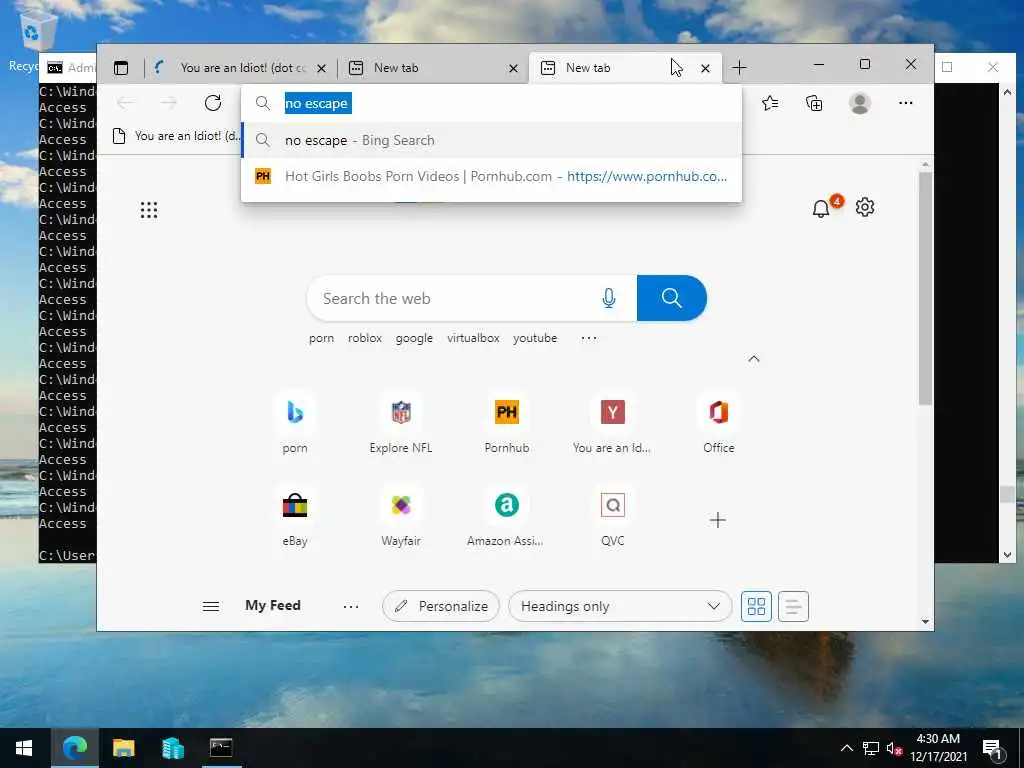Open the Pornhub quick link tile

point(507,424)
